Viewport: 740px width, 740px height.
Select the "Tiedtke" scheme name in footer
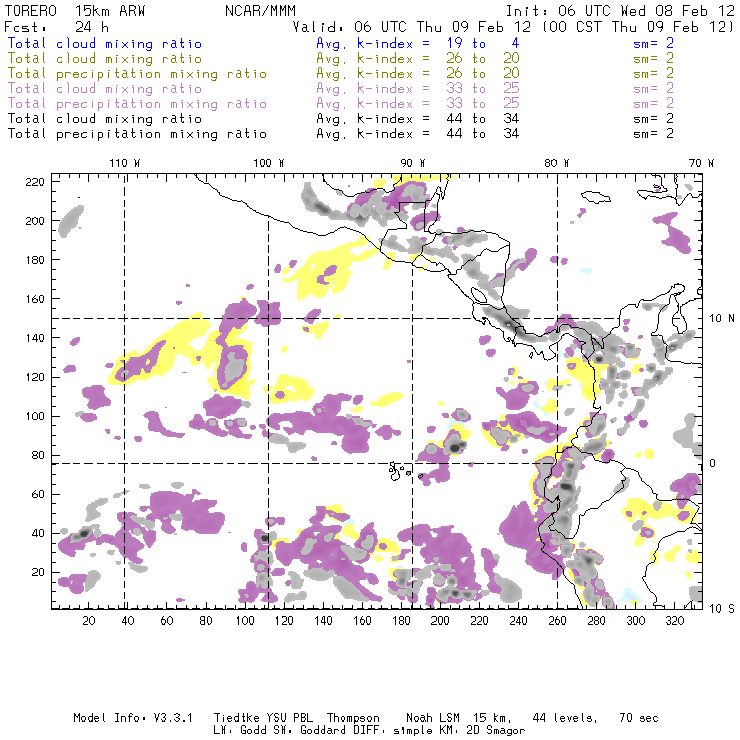(x=237, y=718)
